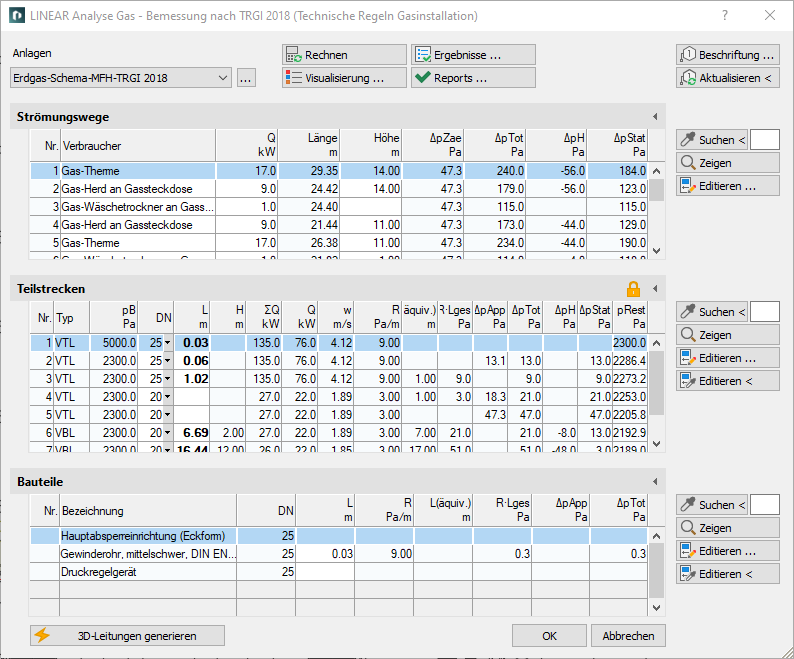Open Reports with green checkmark
794x659 pixels.
(473, 78)
